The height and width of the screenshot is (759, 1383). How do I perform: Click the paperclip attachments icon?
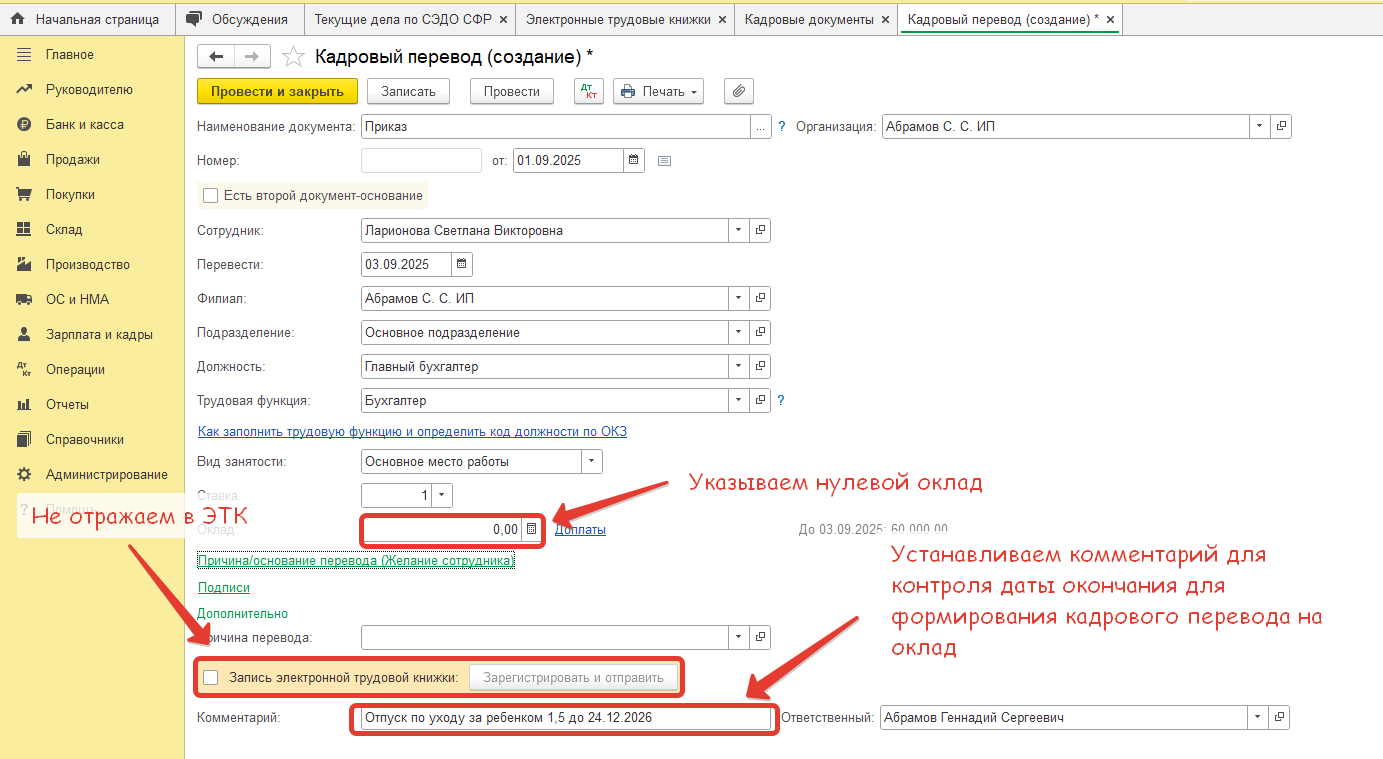click(738, 91)
